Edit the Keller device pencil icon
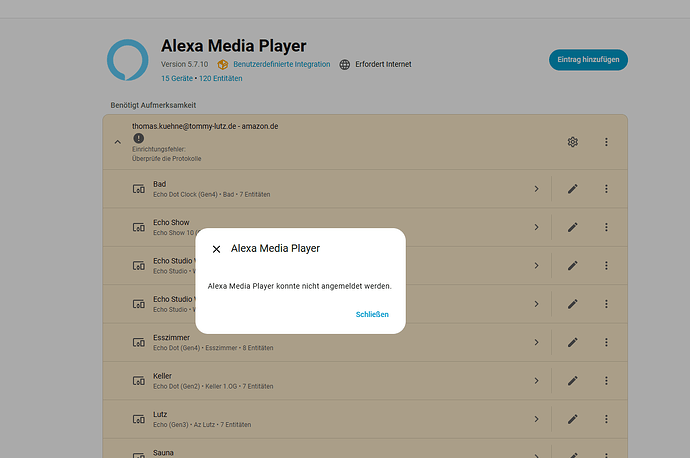The image size is (690, 458). (x=573, y=381)
